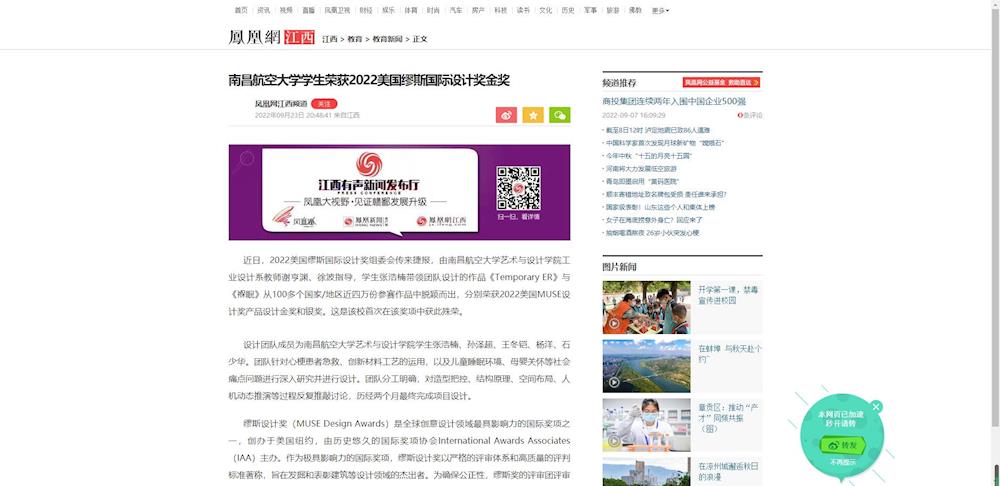1000x486 pixels.
Task: Click 不再提示 to stop popup prompts
Action: pyautogui.click(x=843, y=462)
